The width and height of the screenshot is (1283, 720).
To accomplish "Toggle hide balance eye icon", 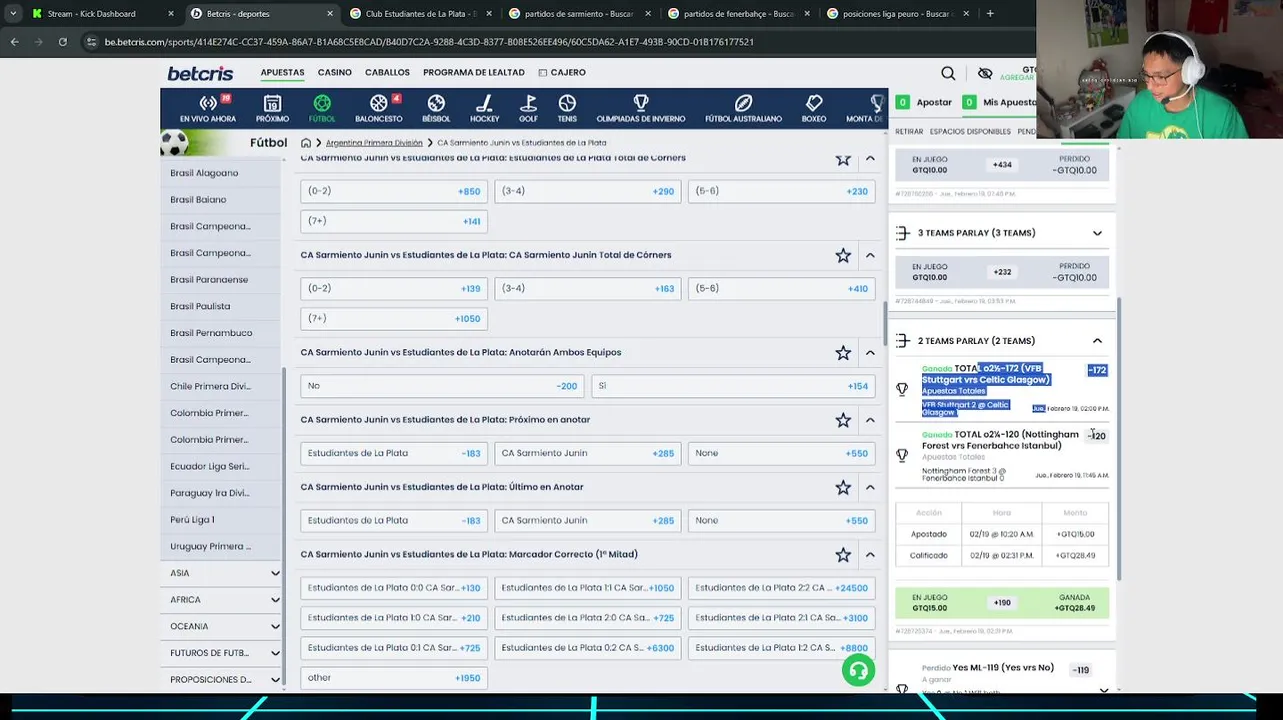I will (985, 73).
